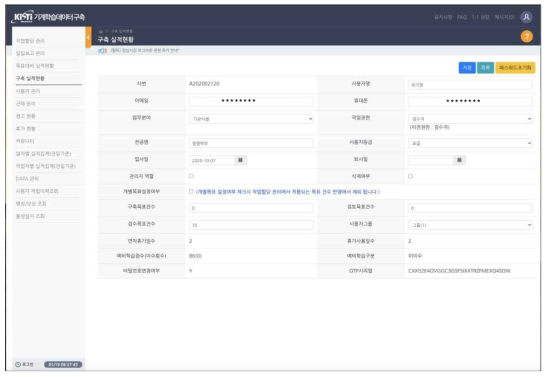
Task: Click the teal 목록 button
Action: (x=485, y=68)
